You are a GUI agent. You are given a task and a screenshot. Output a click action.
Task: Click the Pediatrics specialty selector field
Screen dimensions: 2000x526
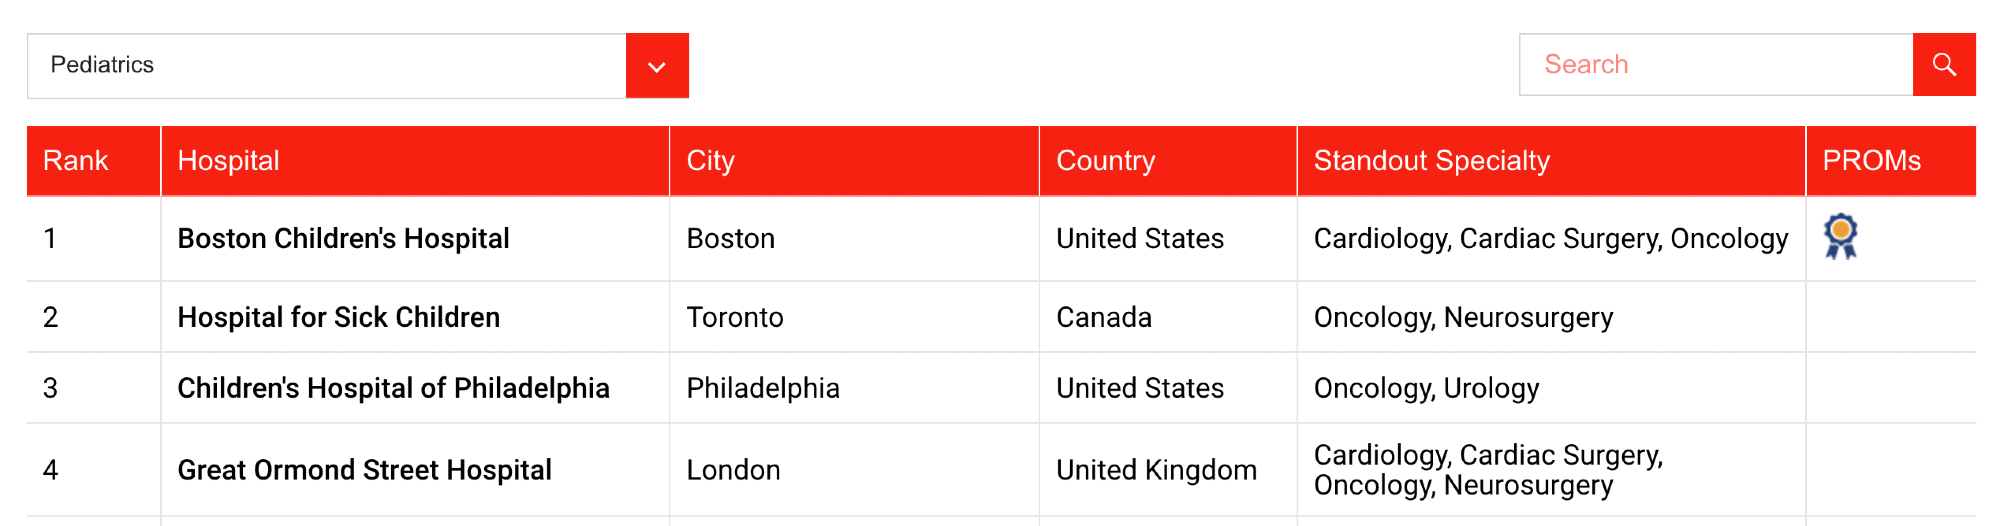327,66
